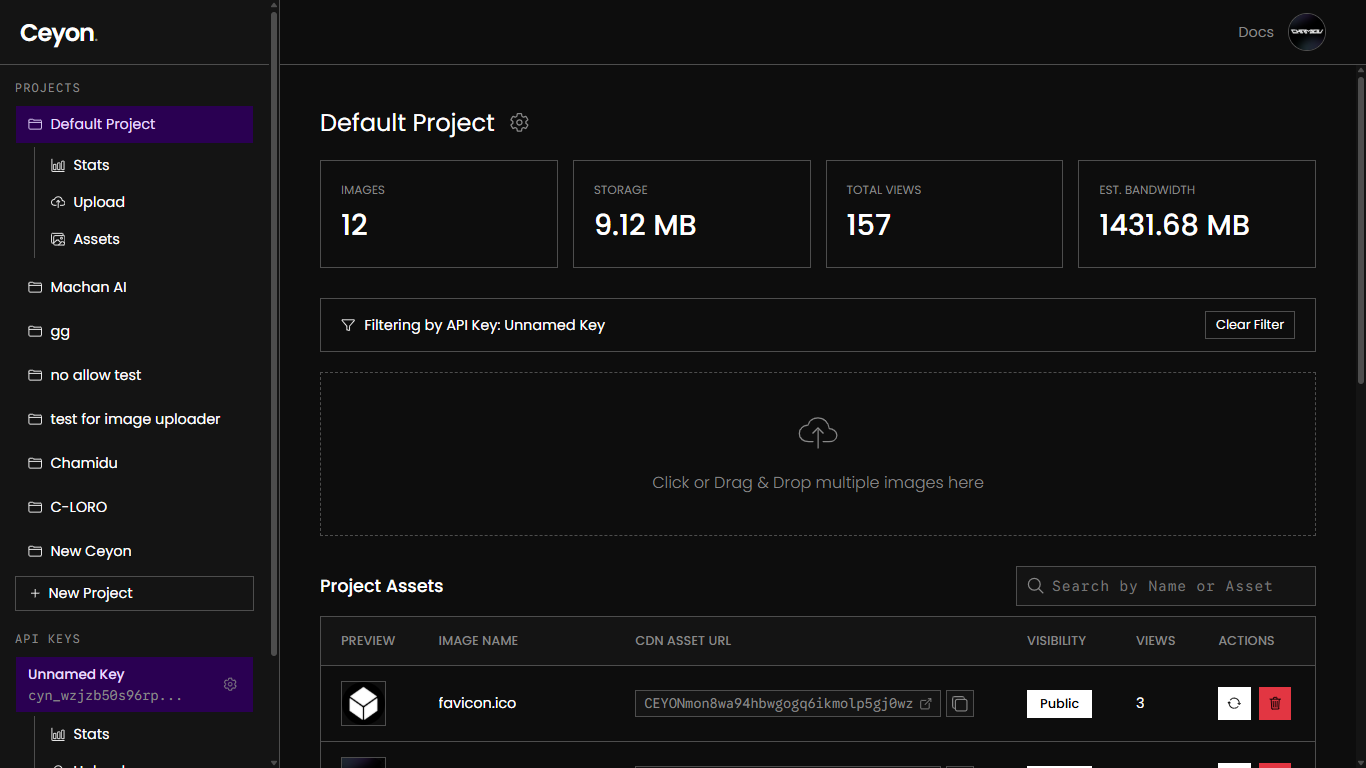The height and width of the screenshot is (768, 1366).
Task: Click the Total Views card
Action: (x=944, y=214)
